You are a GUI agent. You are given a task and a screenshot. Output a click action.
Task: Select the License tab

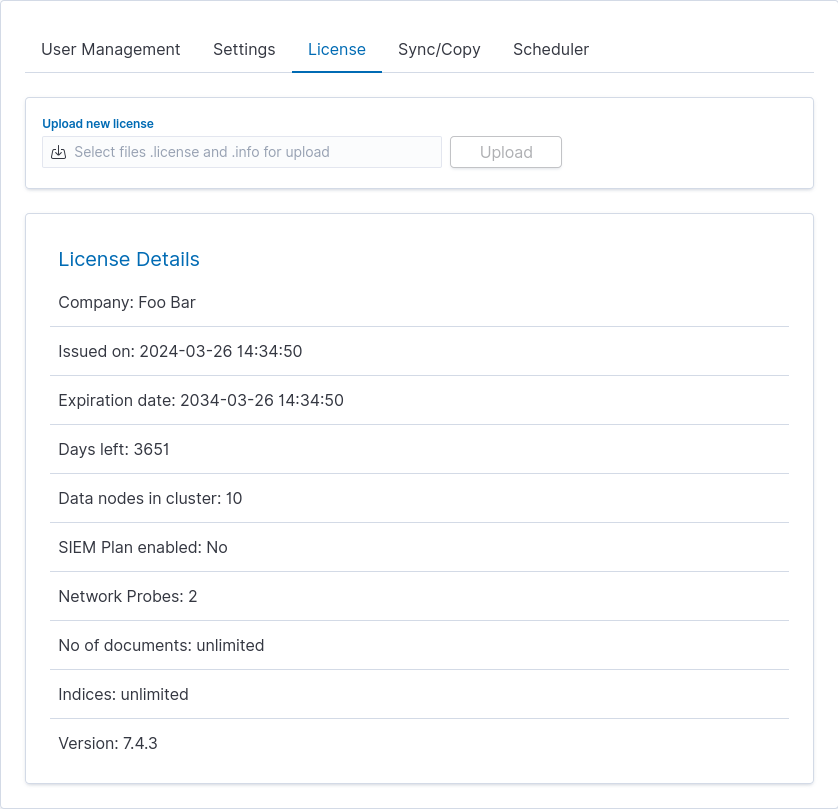click(x=337, y=49)
